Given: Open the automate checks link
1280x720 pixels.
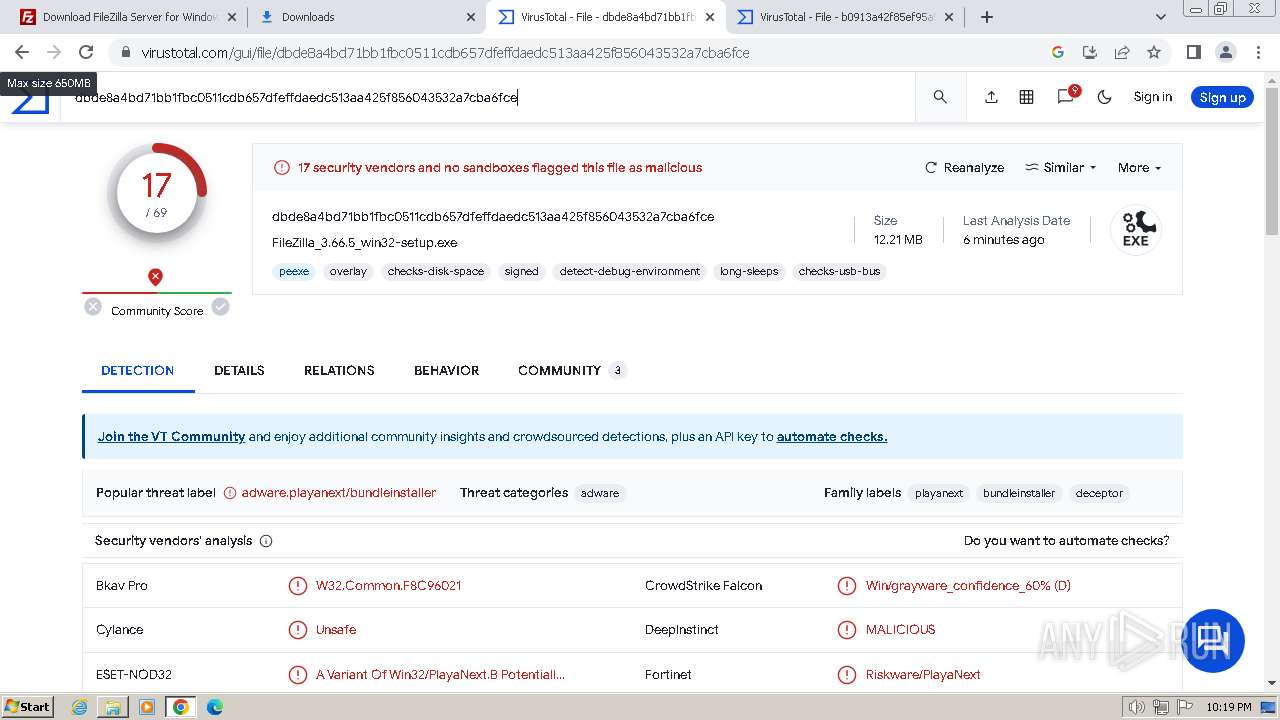Looking at the screenshot, I should click(x=832, y=437).
